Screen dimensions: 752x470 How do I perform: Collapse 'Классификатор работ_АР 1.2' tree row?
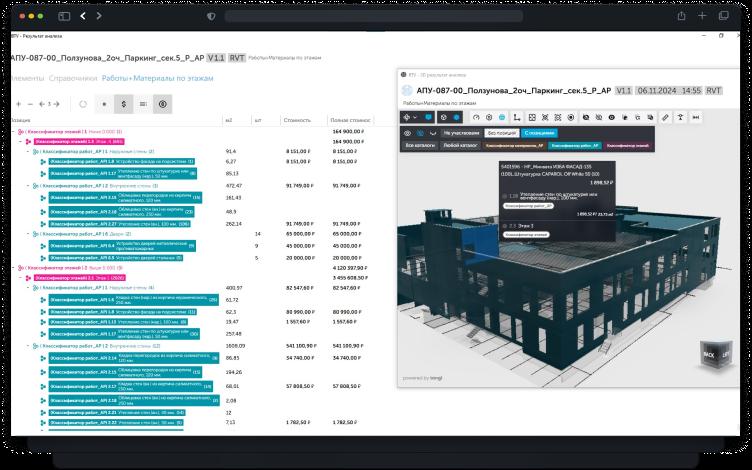[27, 185]
